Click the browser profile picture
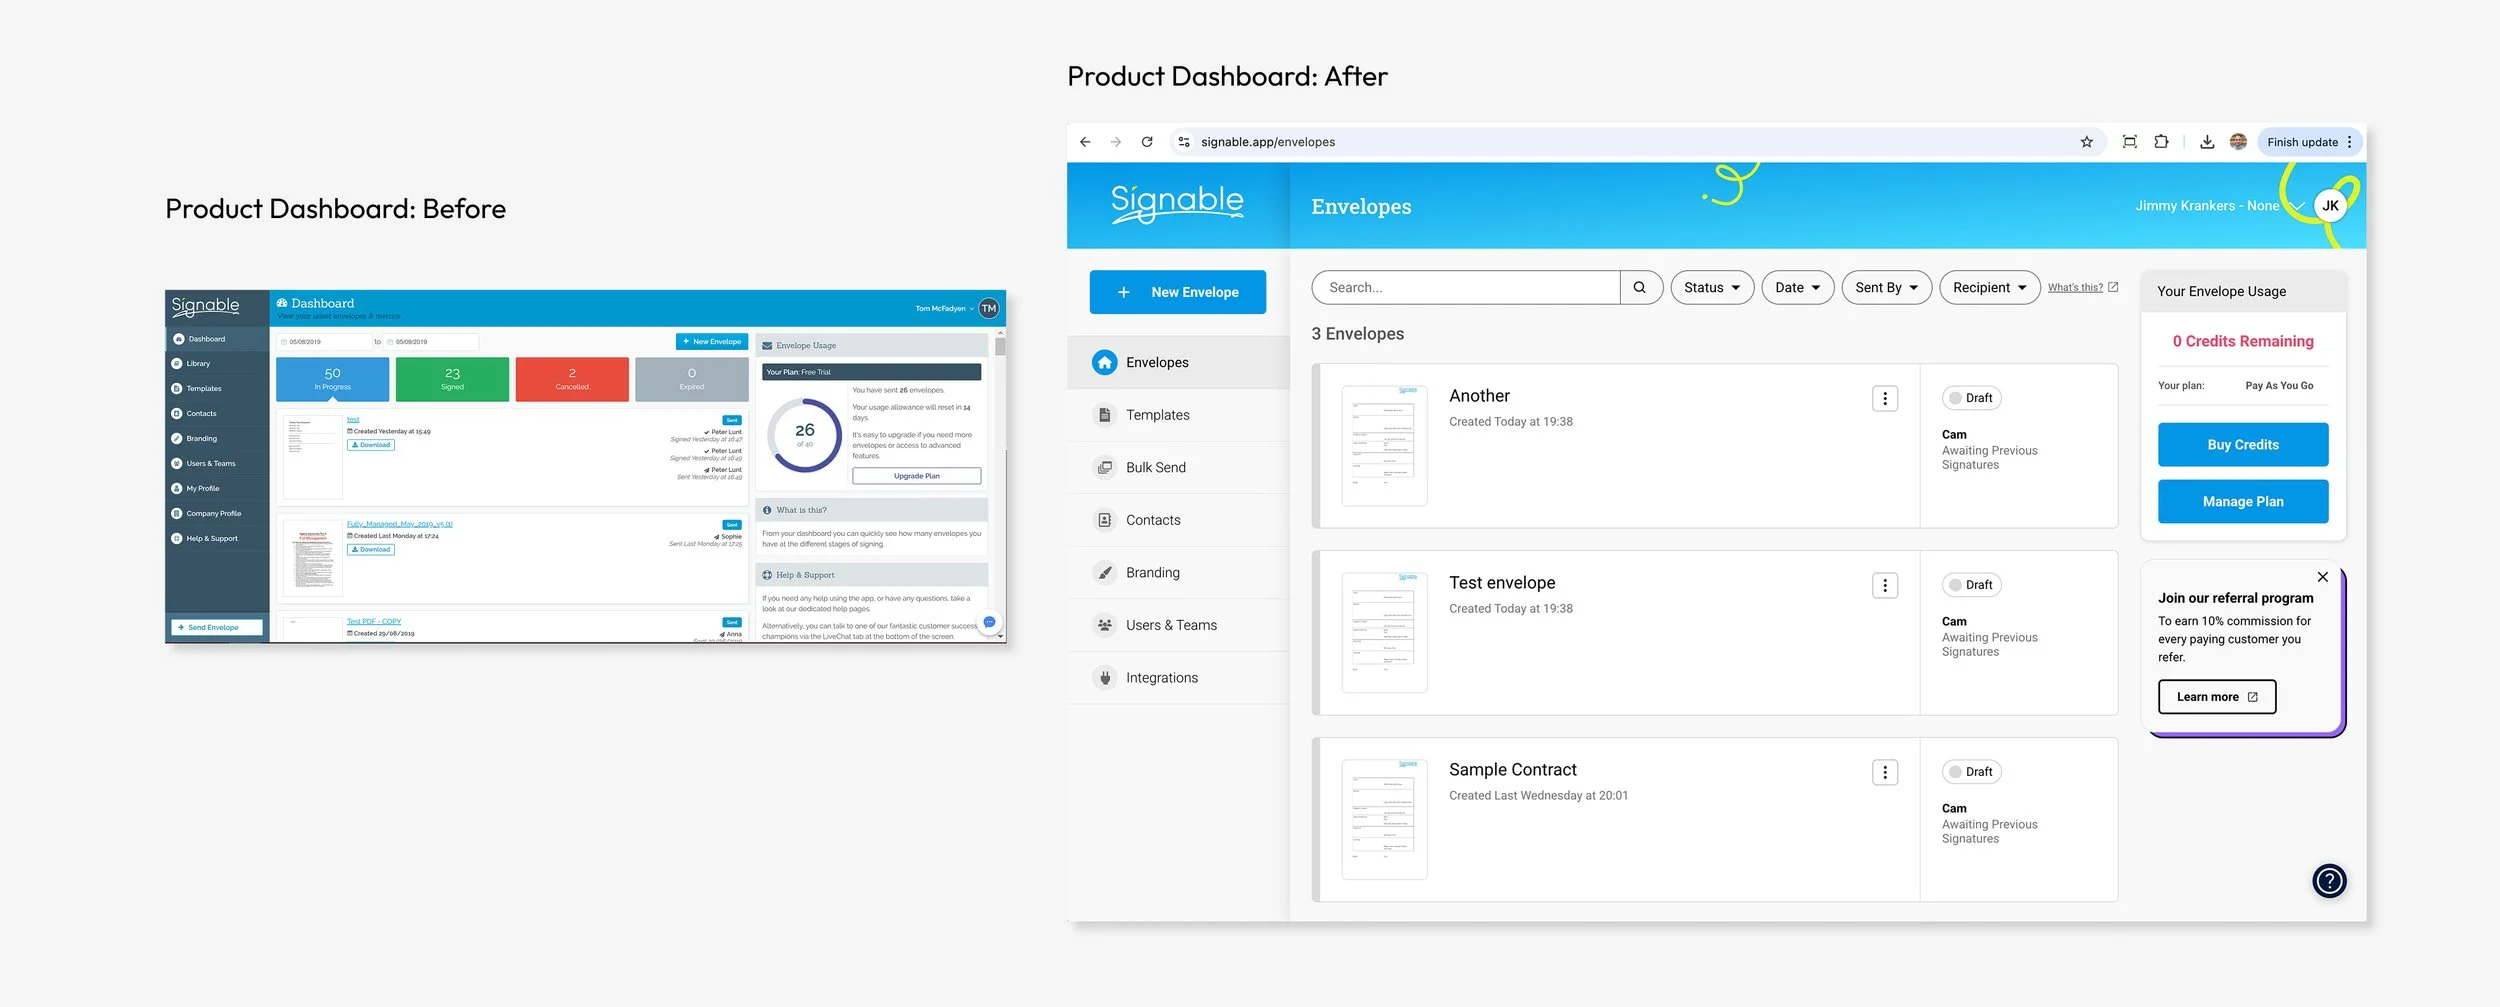This screenshot has width=2500, height=1007. click(x=2238, y=142)
